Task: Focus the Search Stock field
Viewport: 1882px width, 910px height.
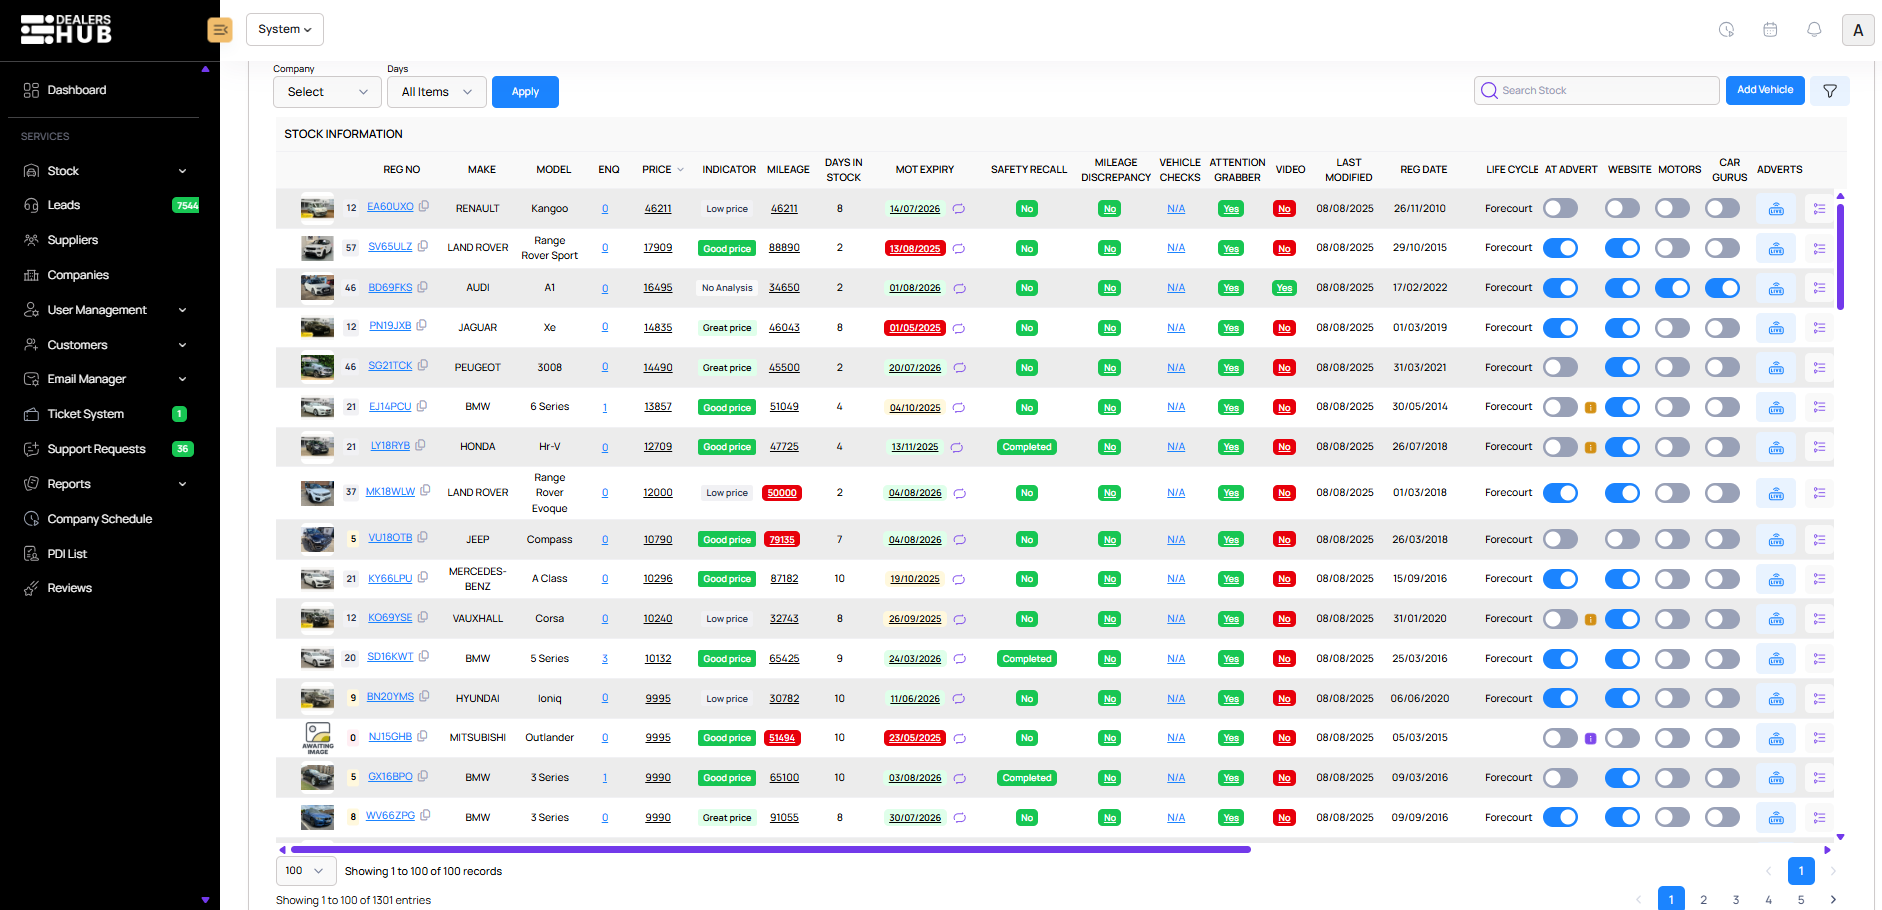Action: pos(1596,91)
